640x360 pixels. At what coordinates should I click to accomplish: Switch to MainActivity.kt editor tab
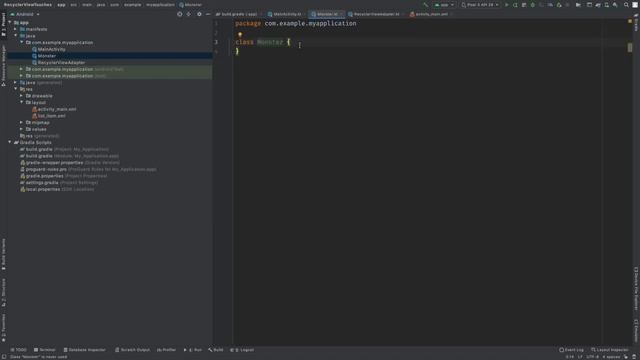pos(286,14)
